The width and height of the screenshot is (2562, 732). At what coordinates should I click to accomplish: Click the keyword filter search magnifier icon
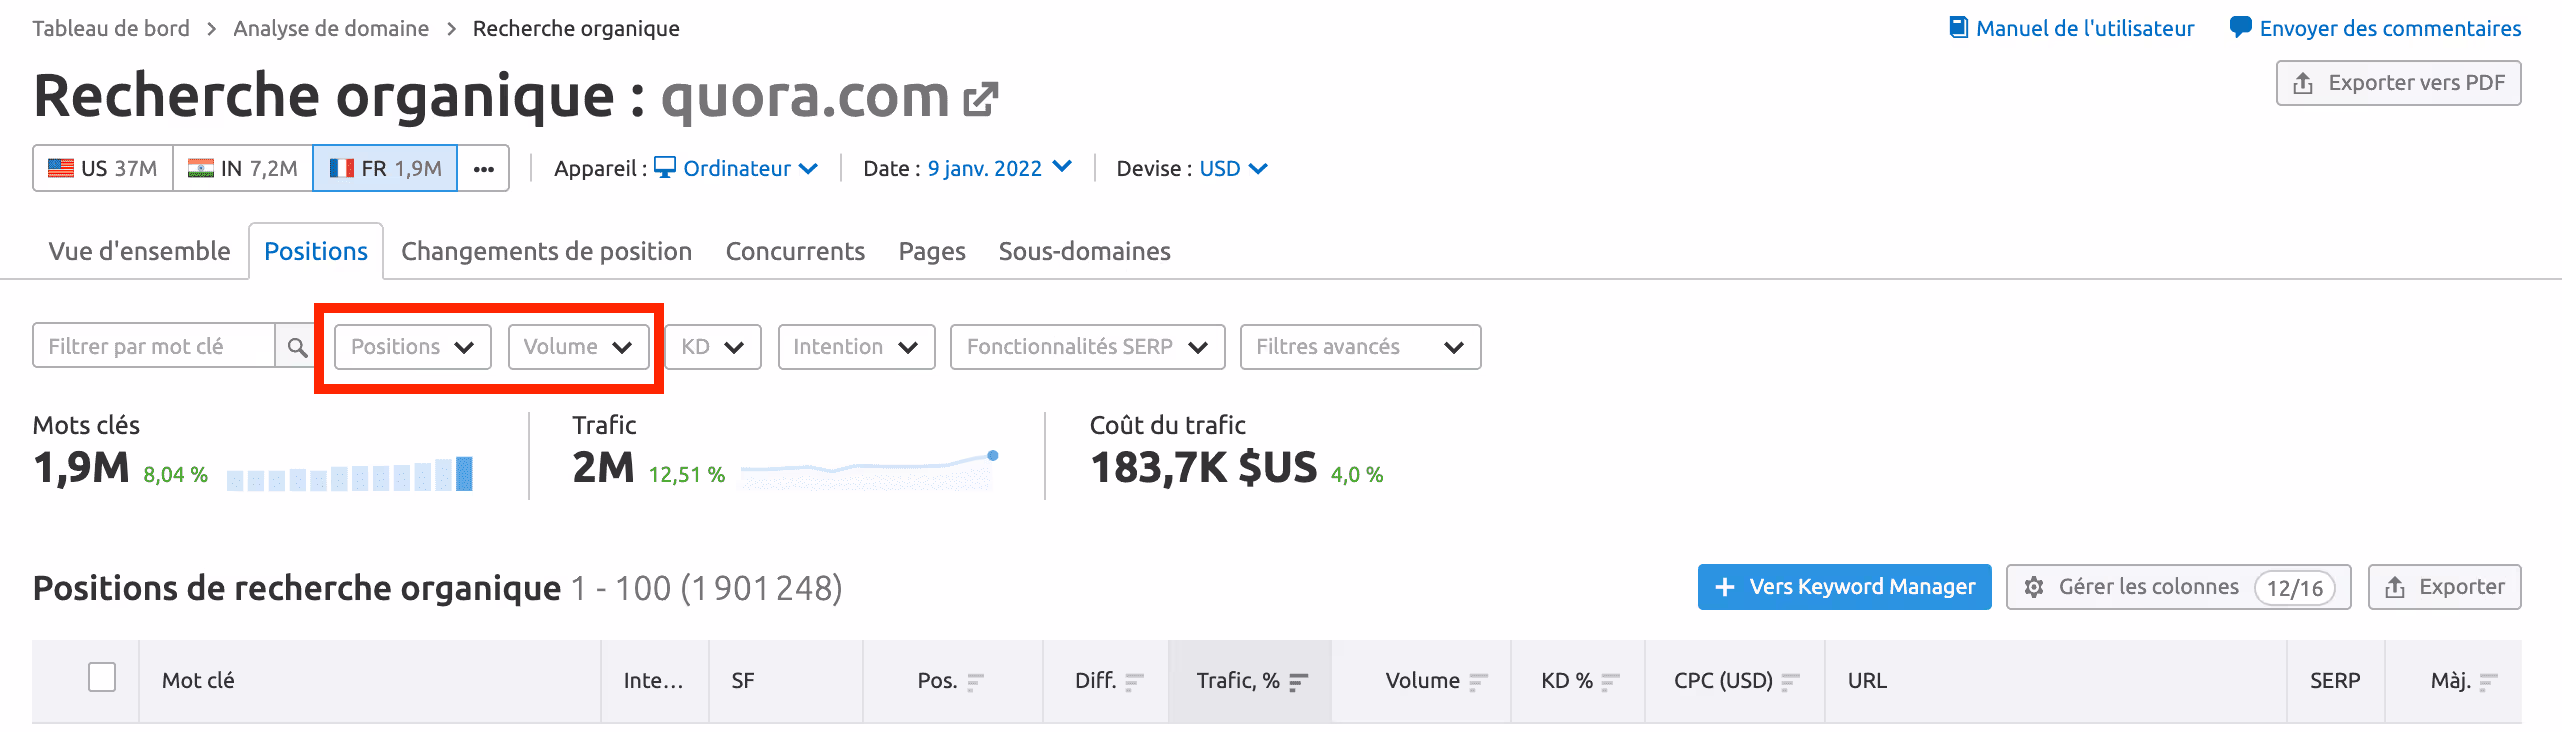click(297, 347)
